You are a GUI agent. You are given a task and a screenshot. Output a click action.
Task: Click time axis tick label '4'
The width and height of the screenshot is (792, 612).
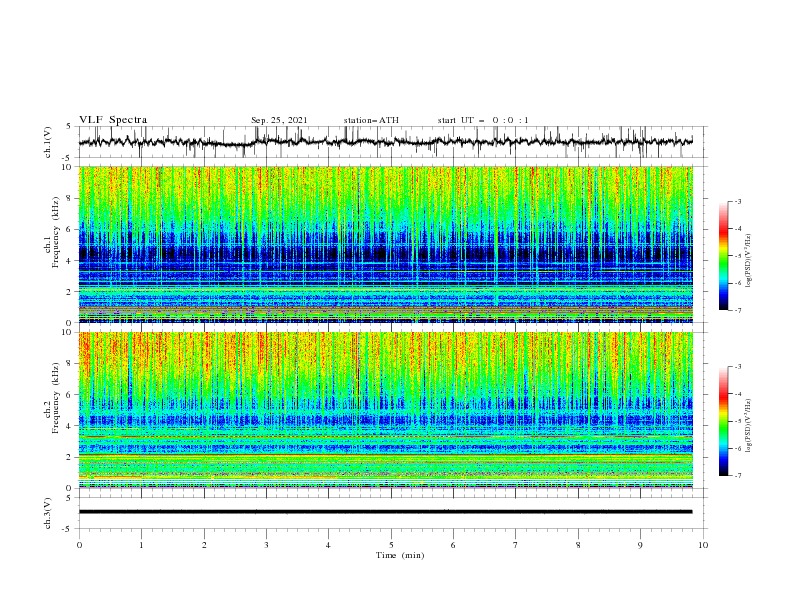click(328, 545)
